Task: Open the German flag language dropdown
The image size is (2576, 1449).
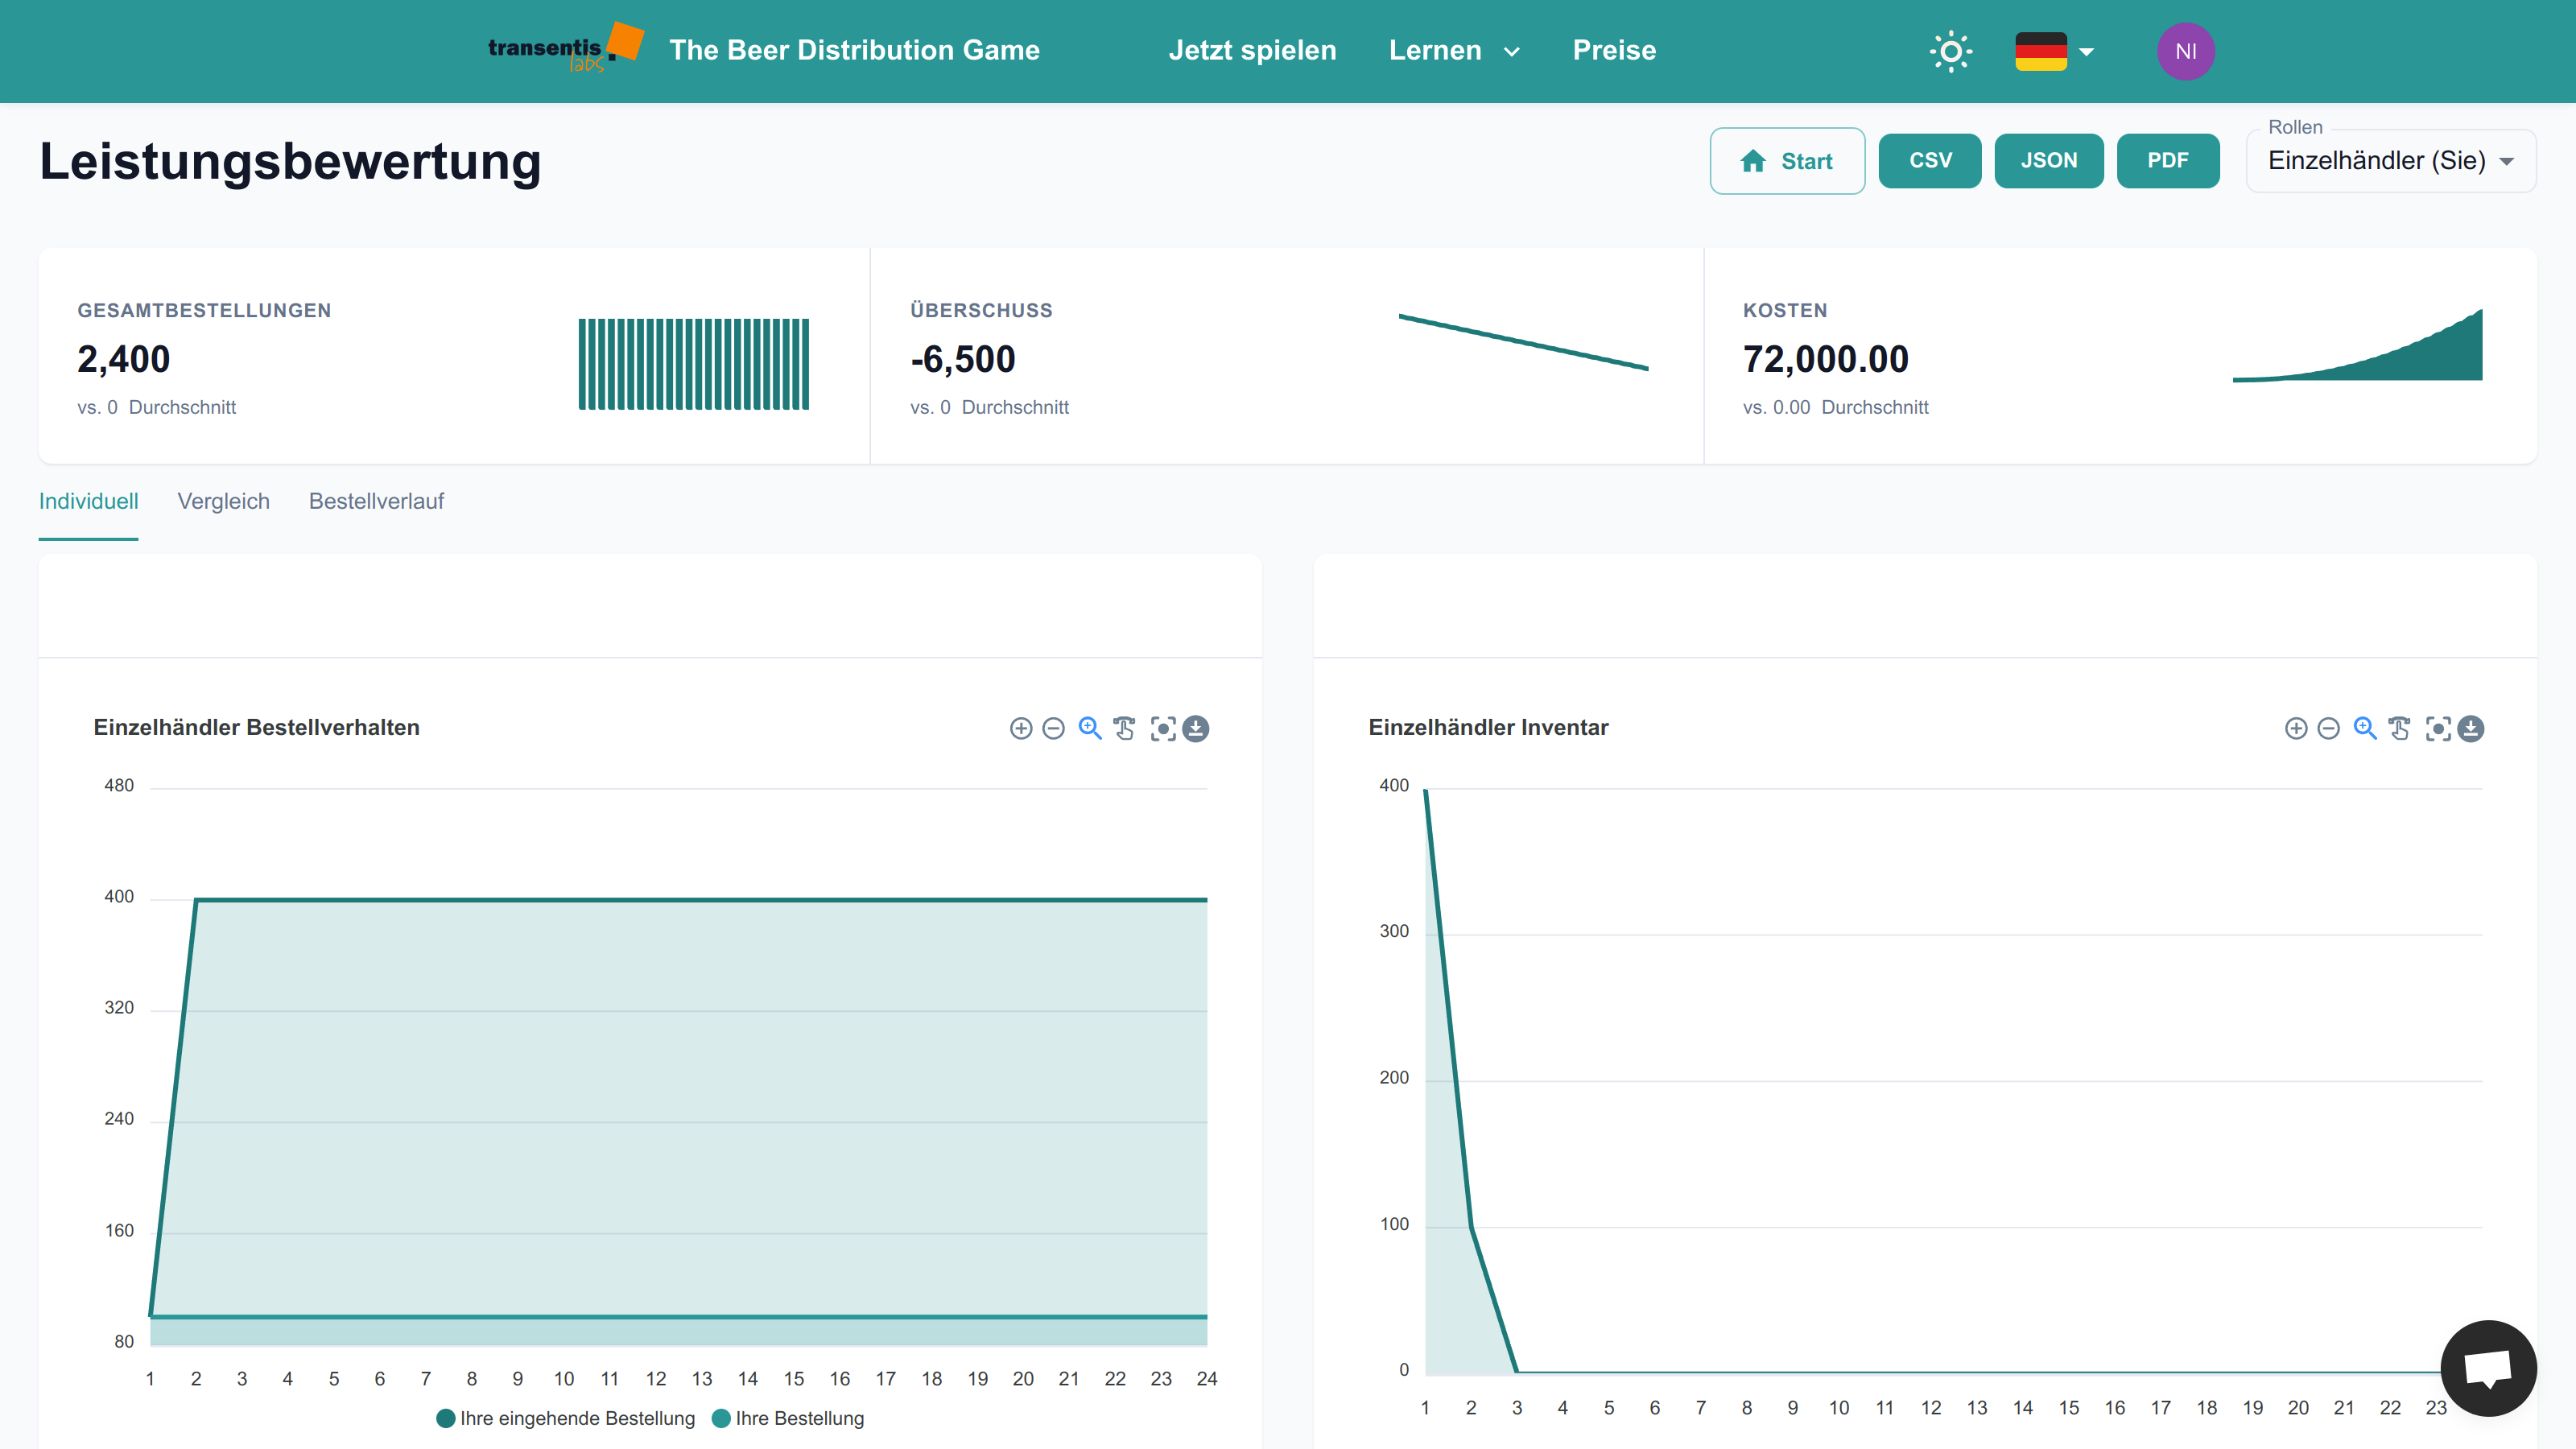Action: [2054, 51]
